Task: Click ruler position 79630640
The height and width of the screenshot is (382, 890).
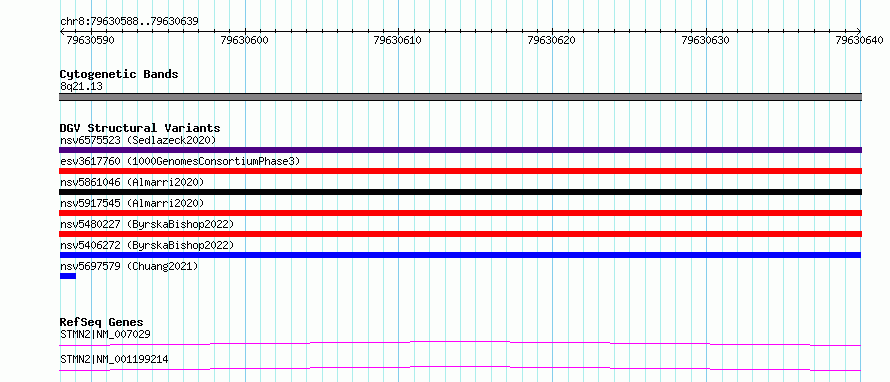Action: (859, 40)
